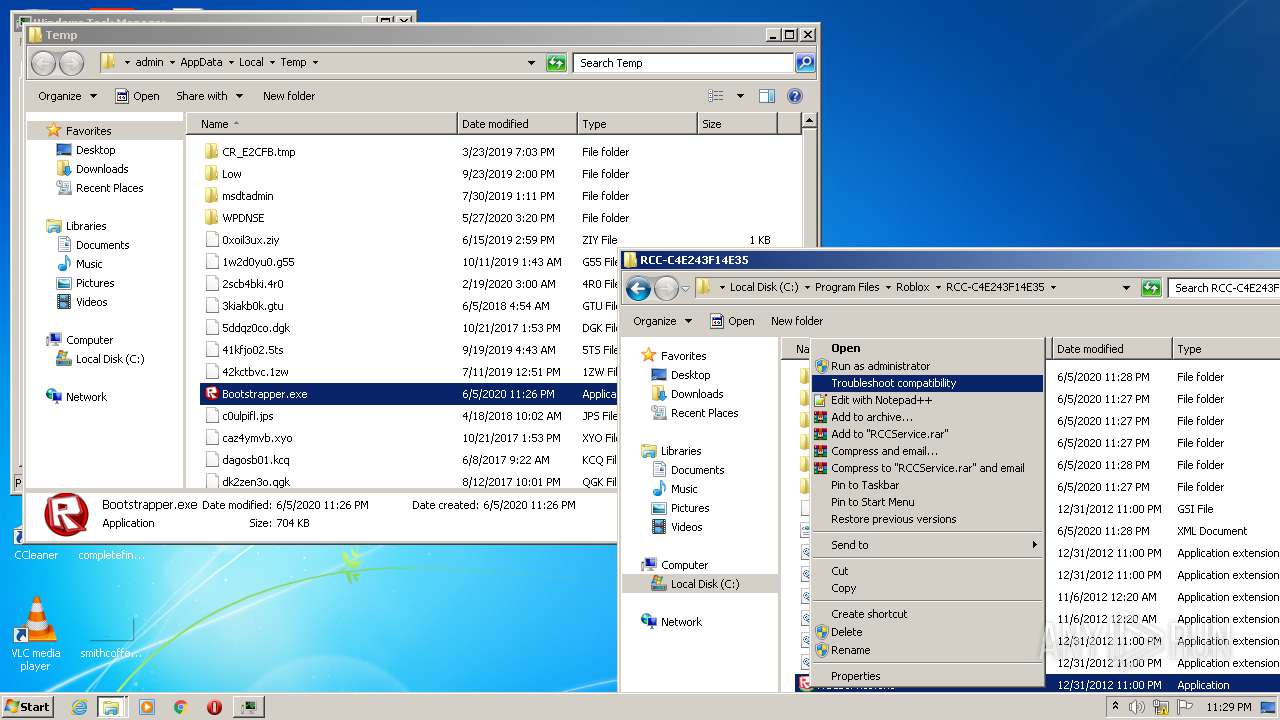Click Search Temp input field
The height and width of the screenshot is (720, 1280).
[x=684, y=63]
